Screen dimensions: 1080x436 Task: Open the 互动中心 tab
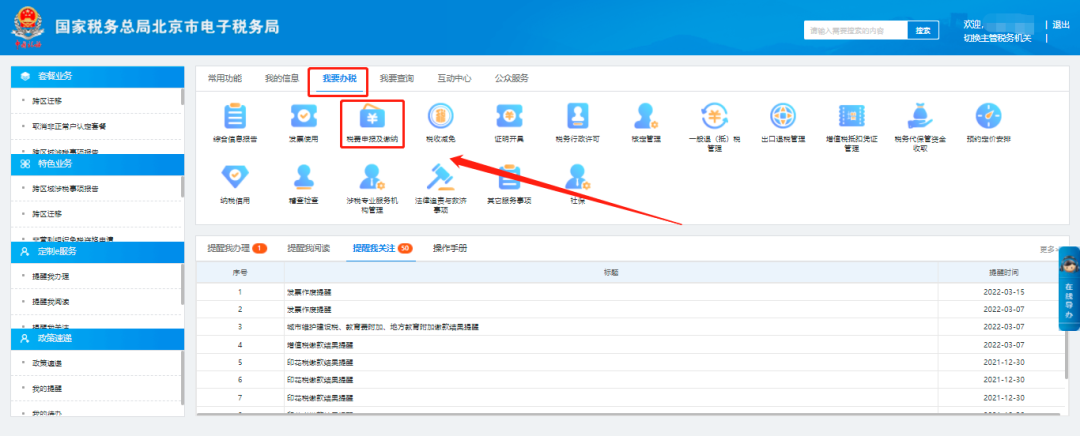tap(454, 78)
